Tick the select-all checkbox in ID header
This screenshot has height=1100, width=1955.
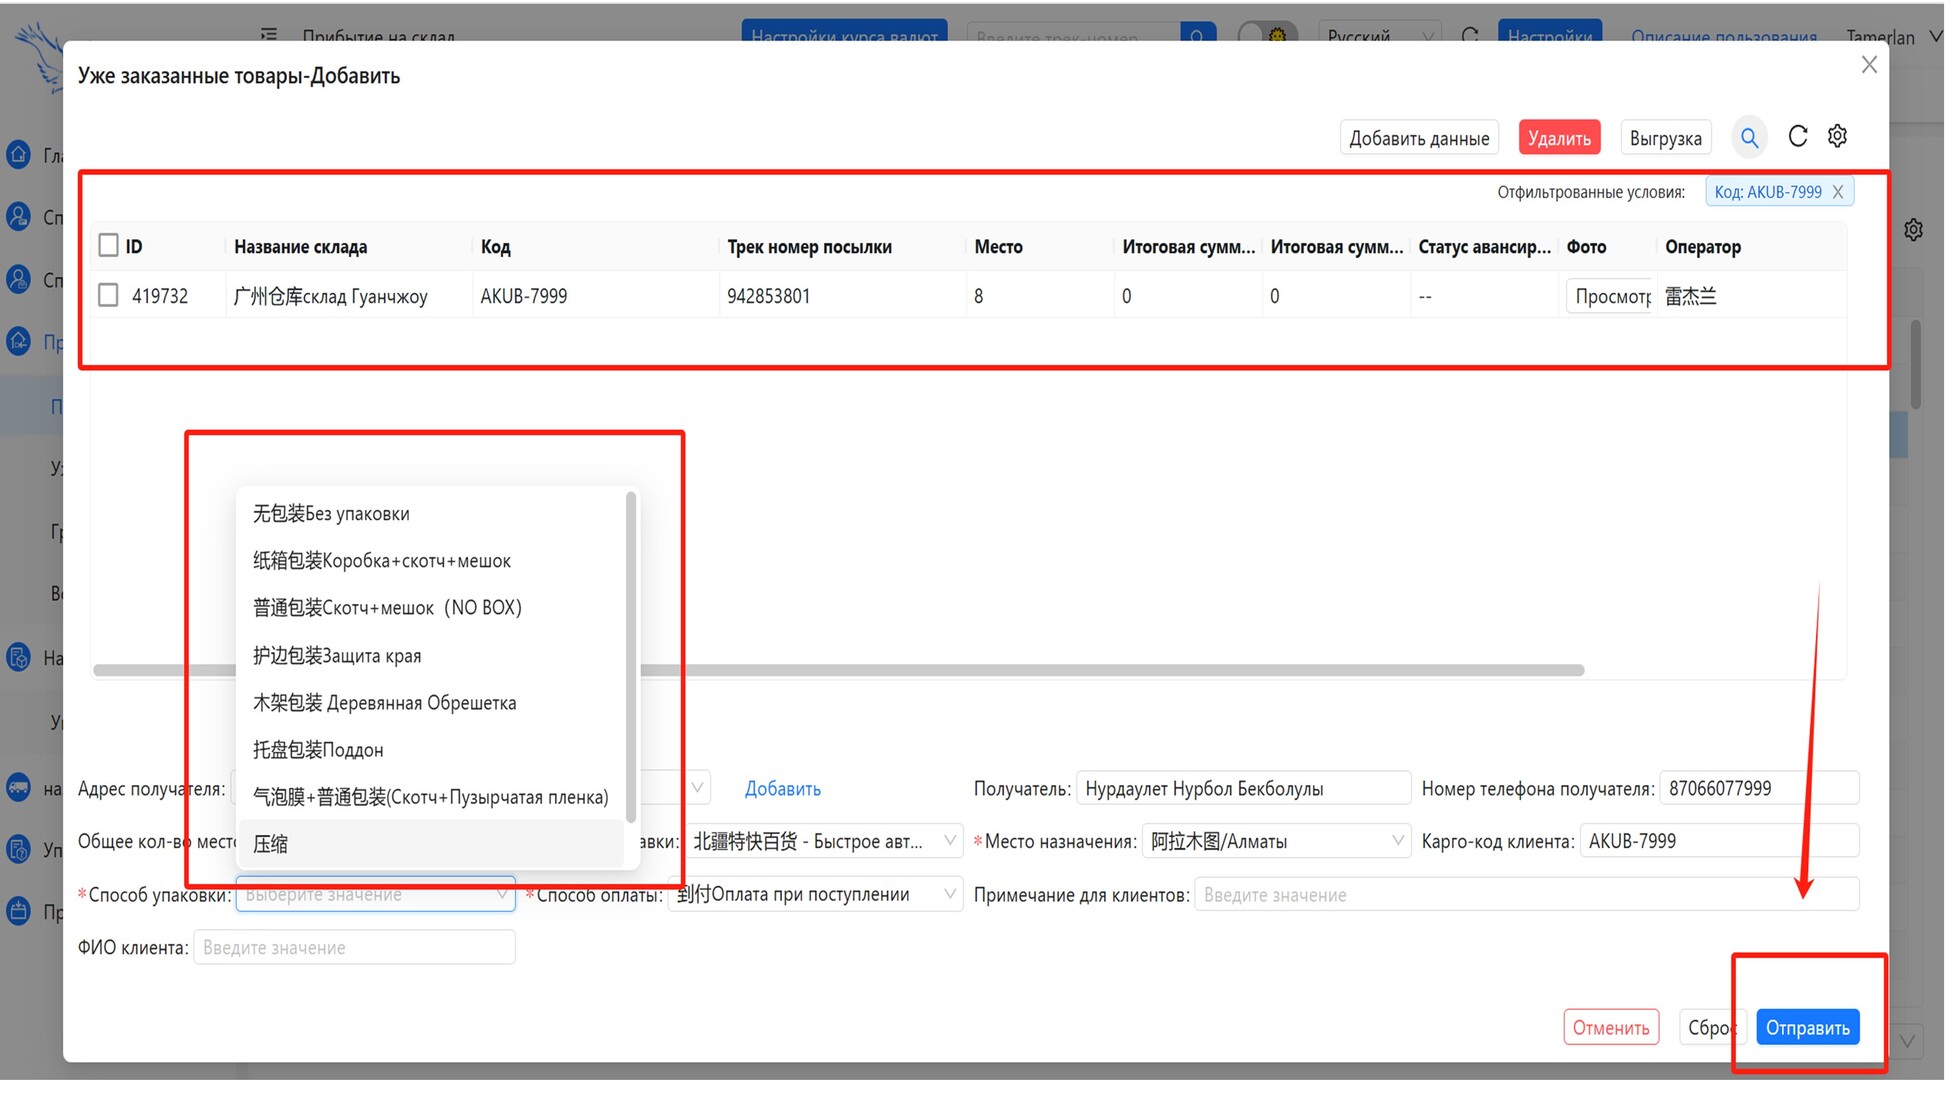coord(108,246)
